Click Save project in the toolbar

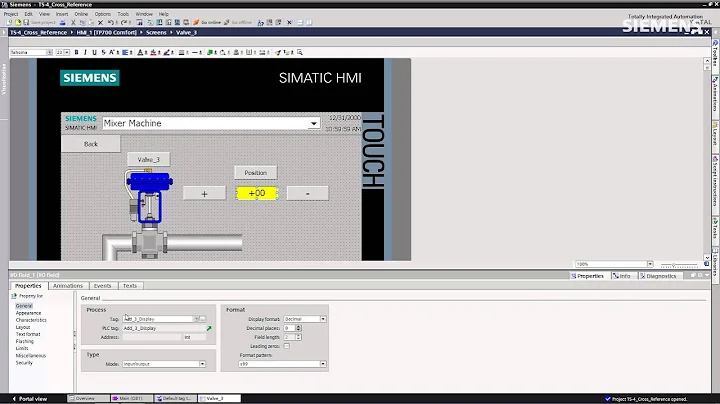click(39, 22)
